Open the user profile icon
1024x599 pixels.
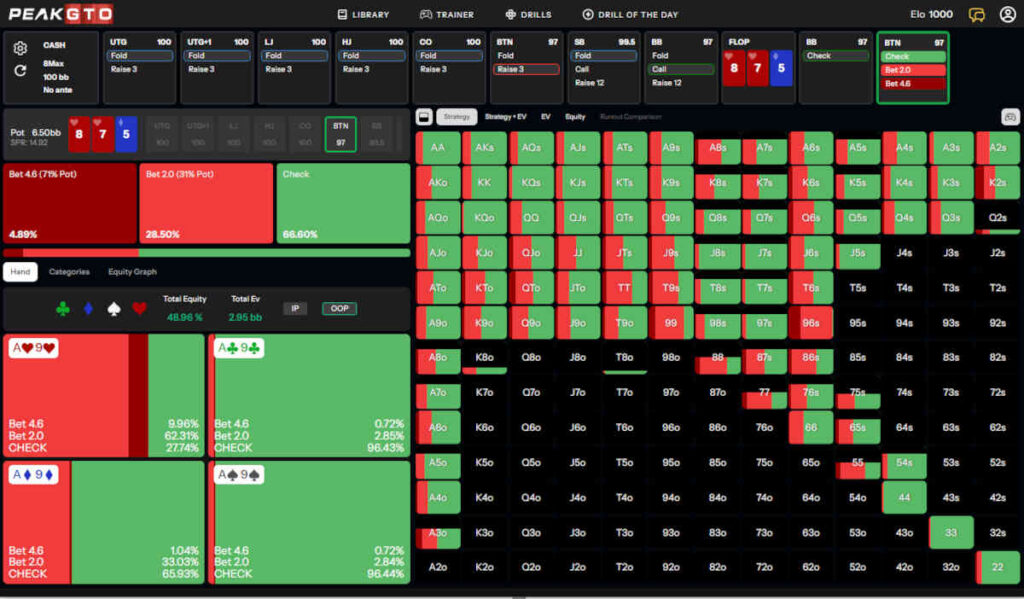click(1007, 14)
